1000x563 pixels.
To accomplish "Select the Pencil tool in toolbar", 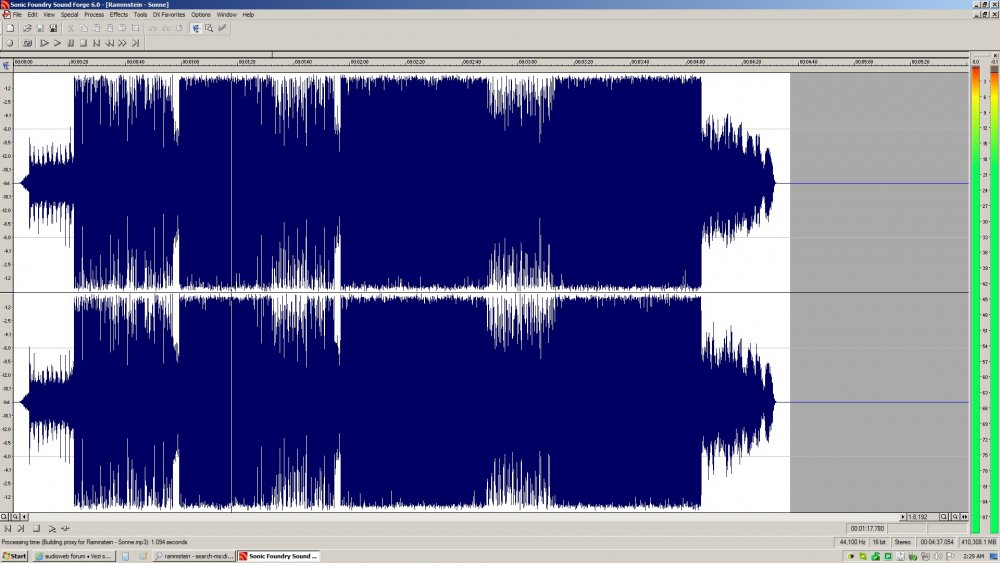I will tap(222, 28).
